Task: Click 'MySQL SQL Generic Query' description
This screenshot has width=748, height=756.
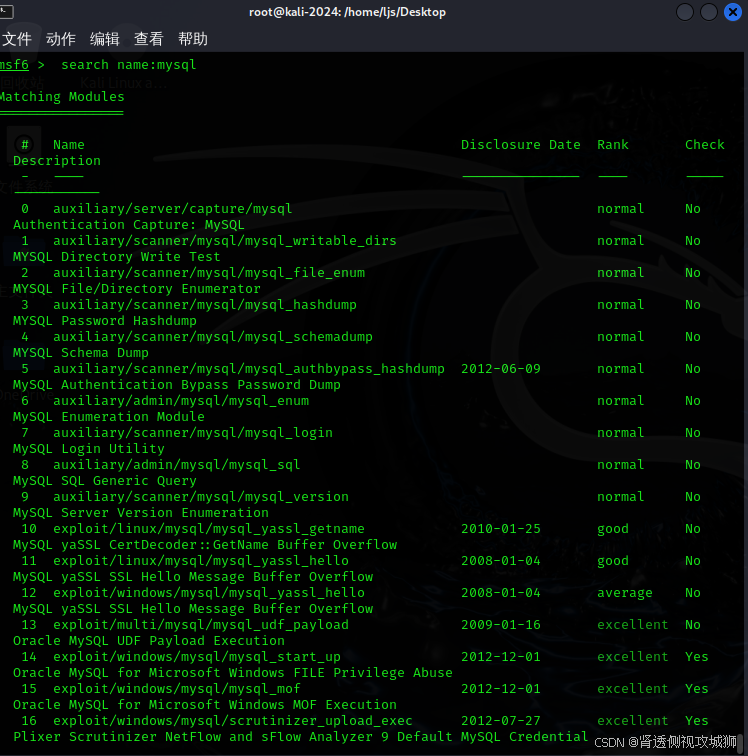Action: pos(105,481)
